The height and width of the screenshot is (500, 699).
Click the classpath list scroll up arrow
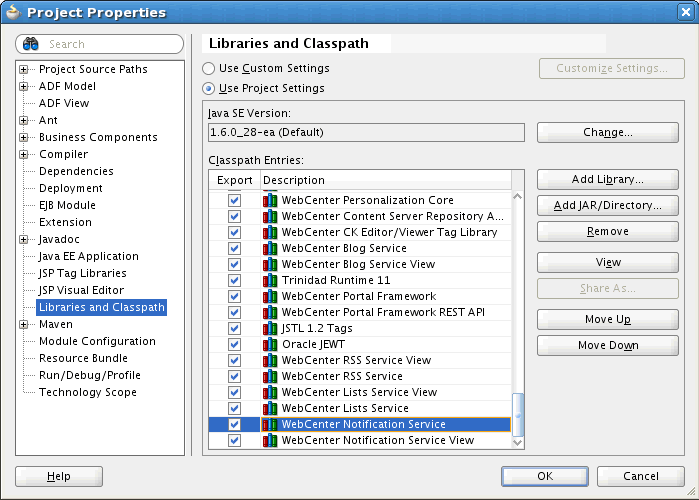point(518,197)
